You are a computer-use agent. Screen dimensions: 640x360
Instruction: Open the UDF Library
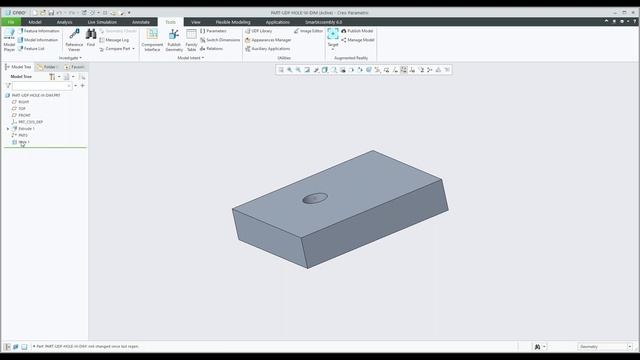coord(258,31)
